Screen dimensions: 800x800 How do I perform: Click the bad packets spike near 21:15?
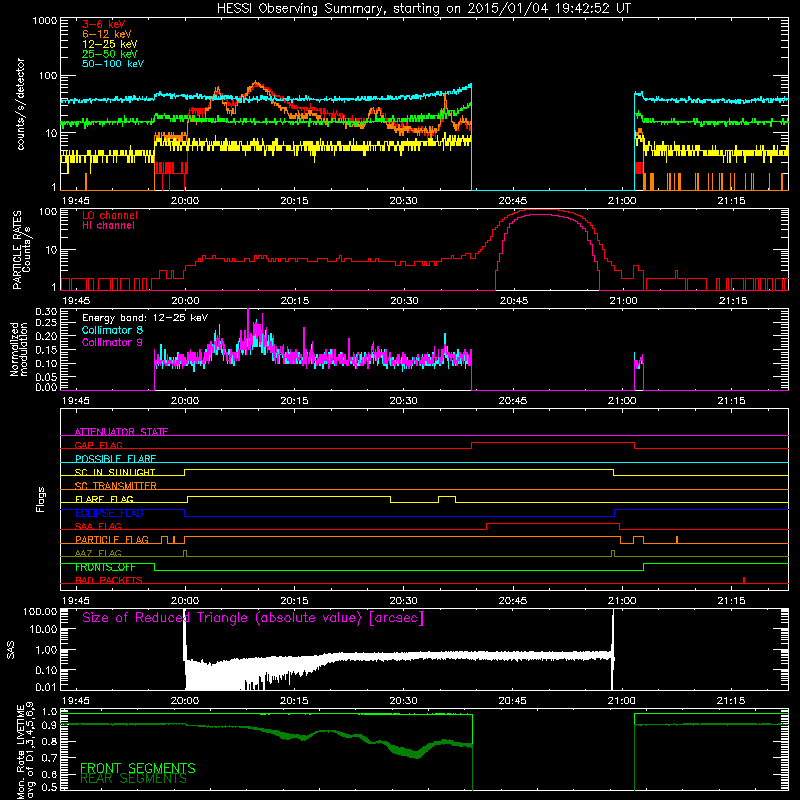[x=744, y=580]
